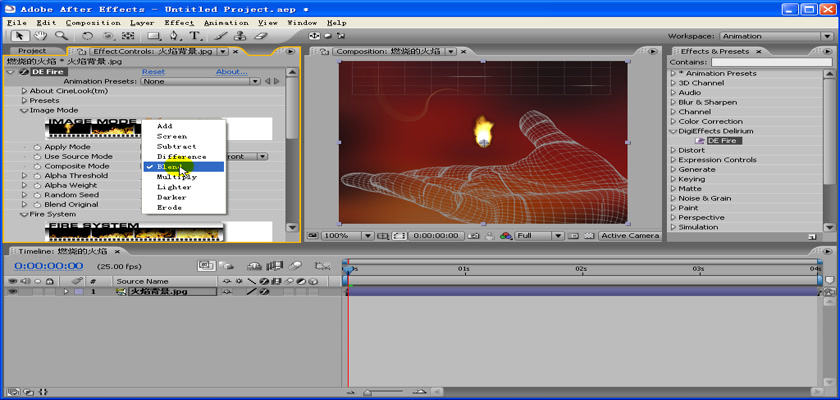Open the 100% magnification dropdown

click(x=347, y=236)
